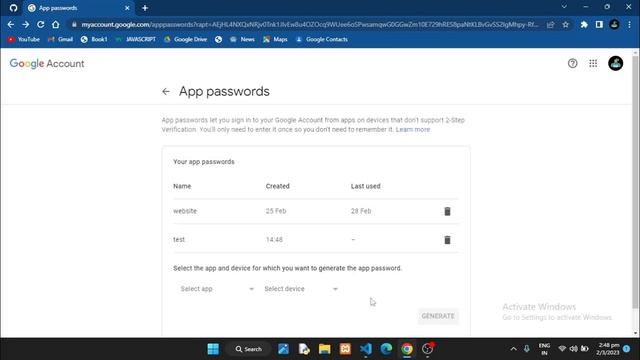Image resolution: width=640 pixels, height=360 pixels.
Task: Click the Learn more link
Action: coord(413,129)
